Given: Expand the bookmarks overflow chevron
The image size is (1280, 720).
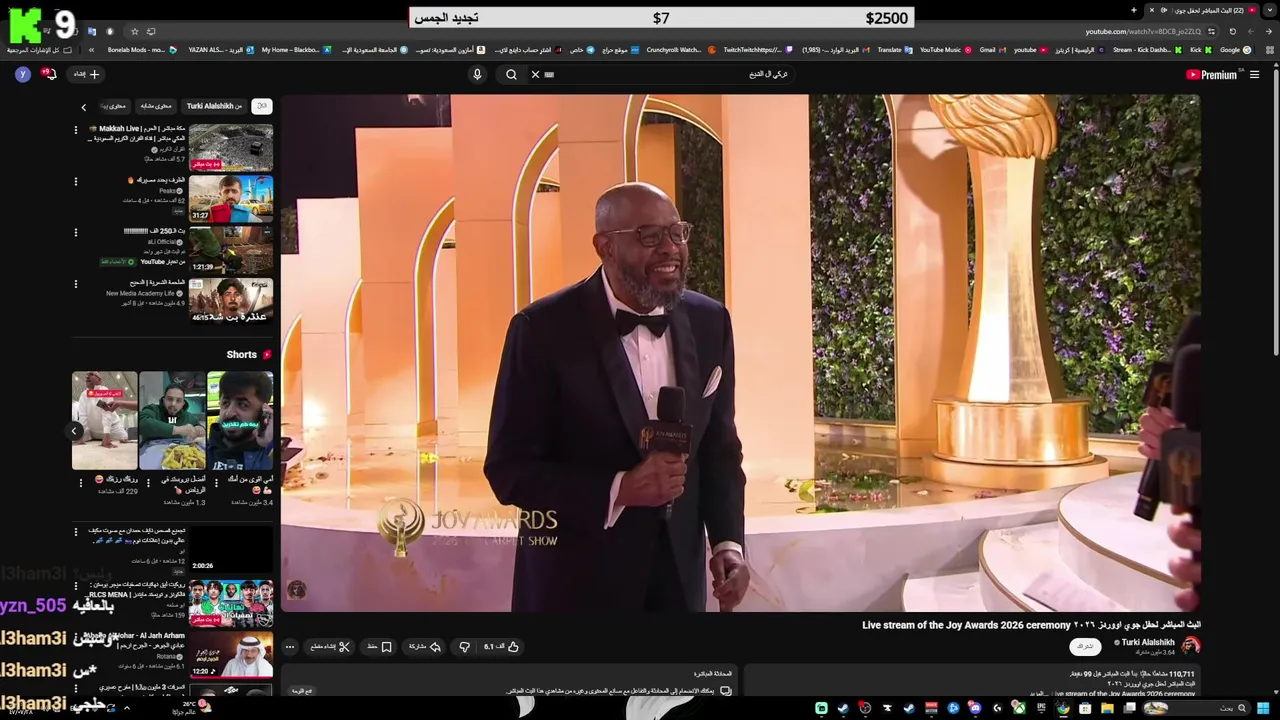Looking at the screenshot, I should tap(91, 49).
